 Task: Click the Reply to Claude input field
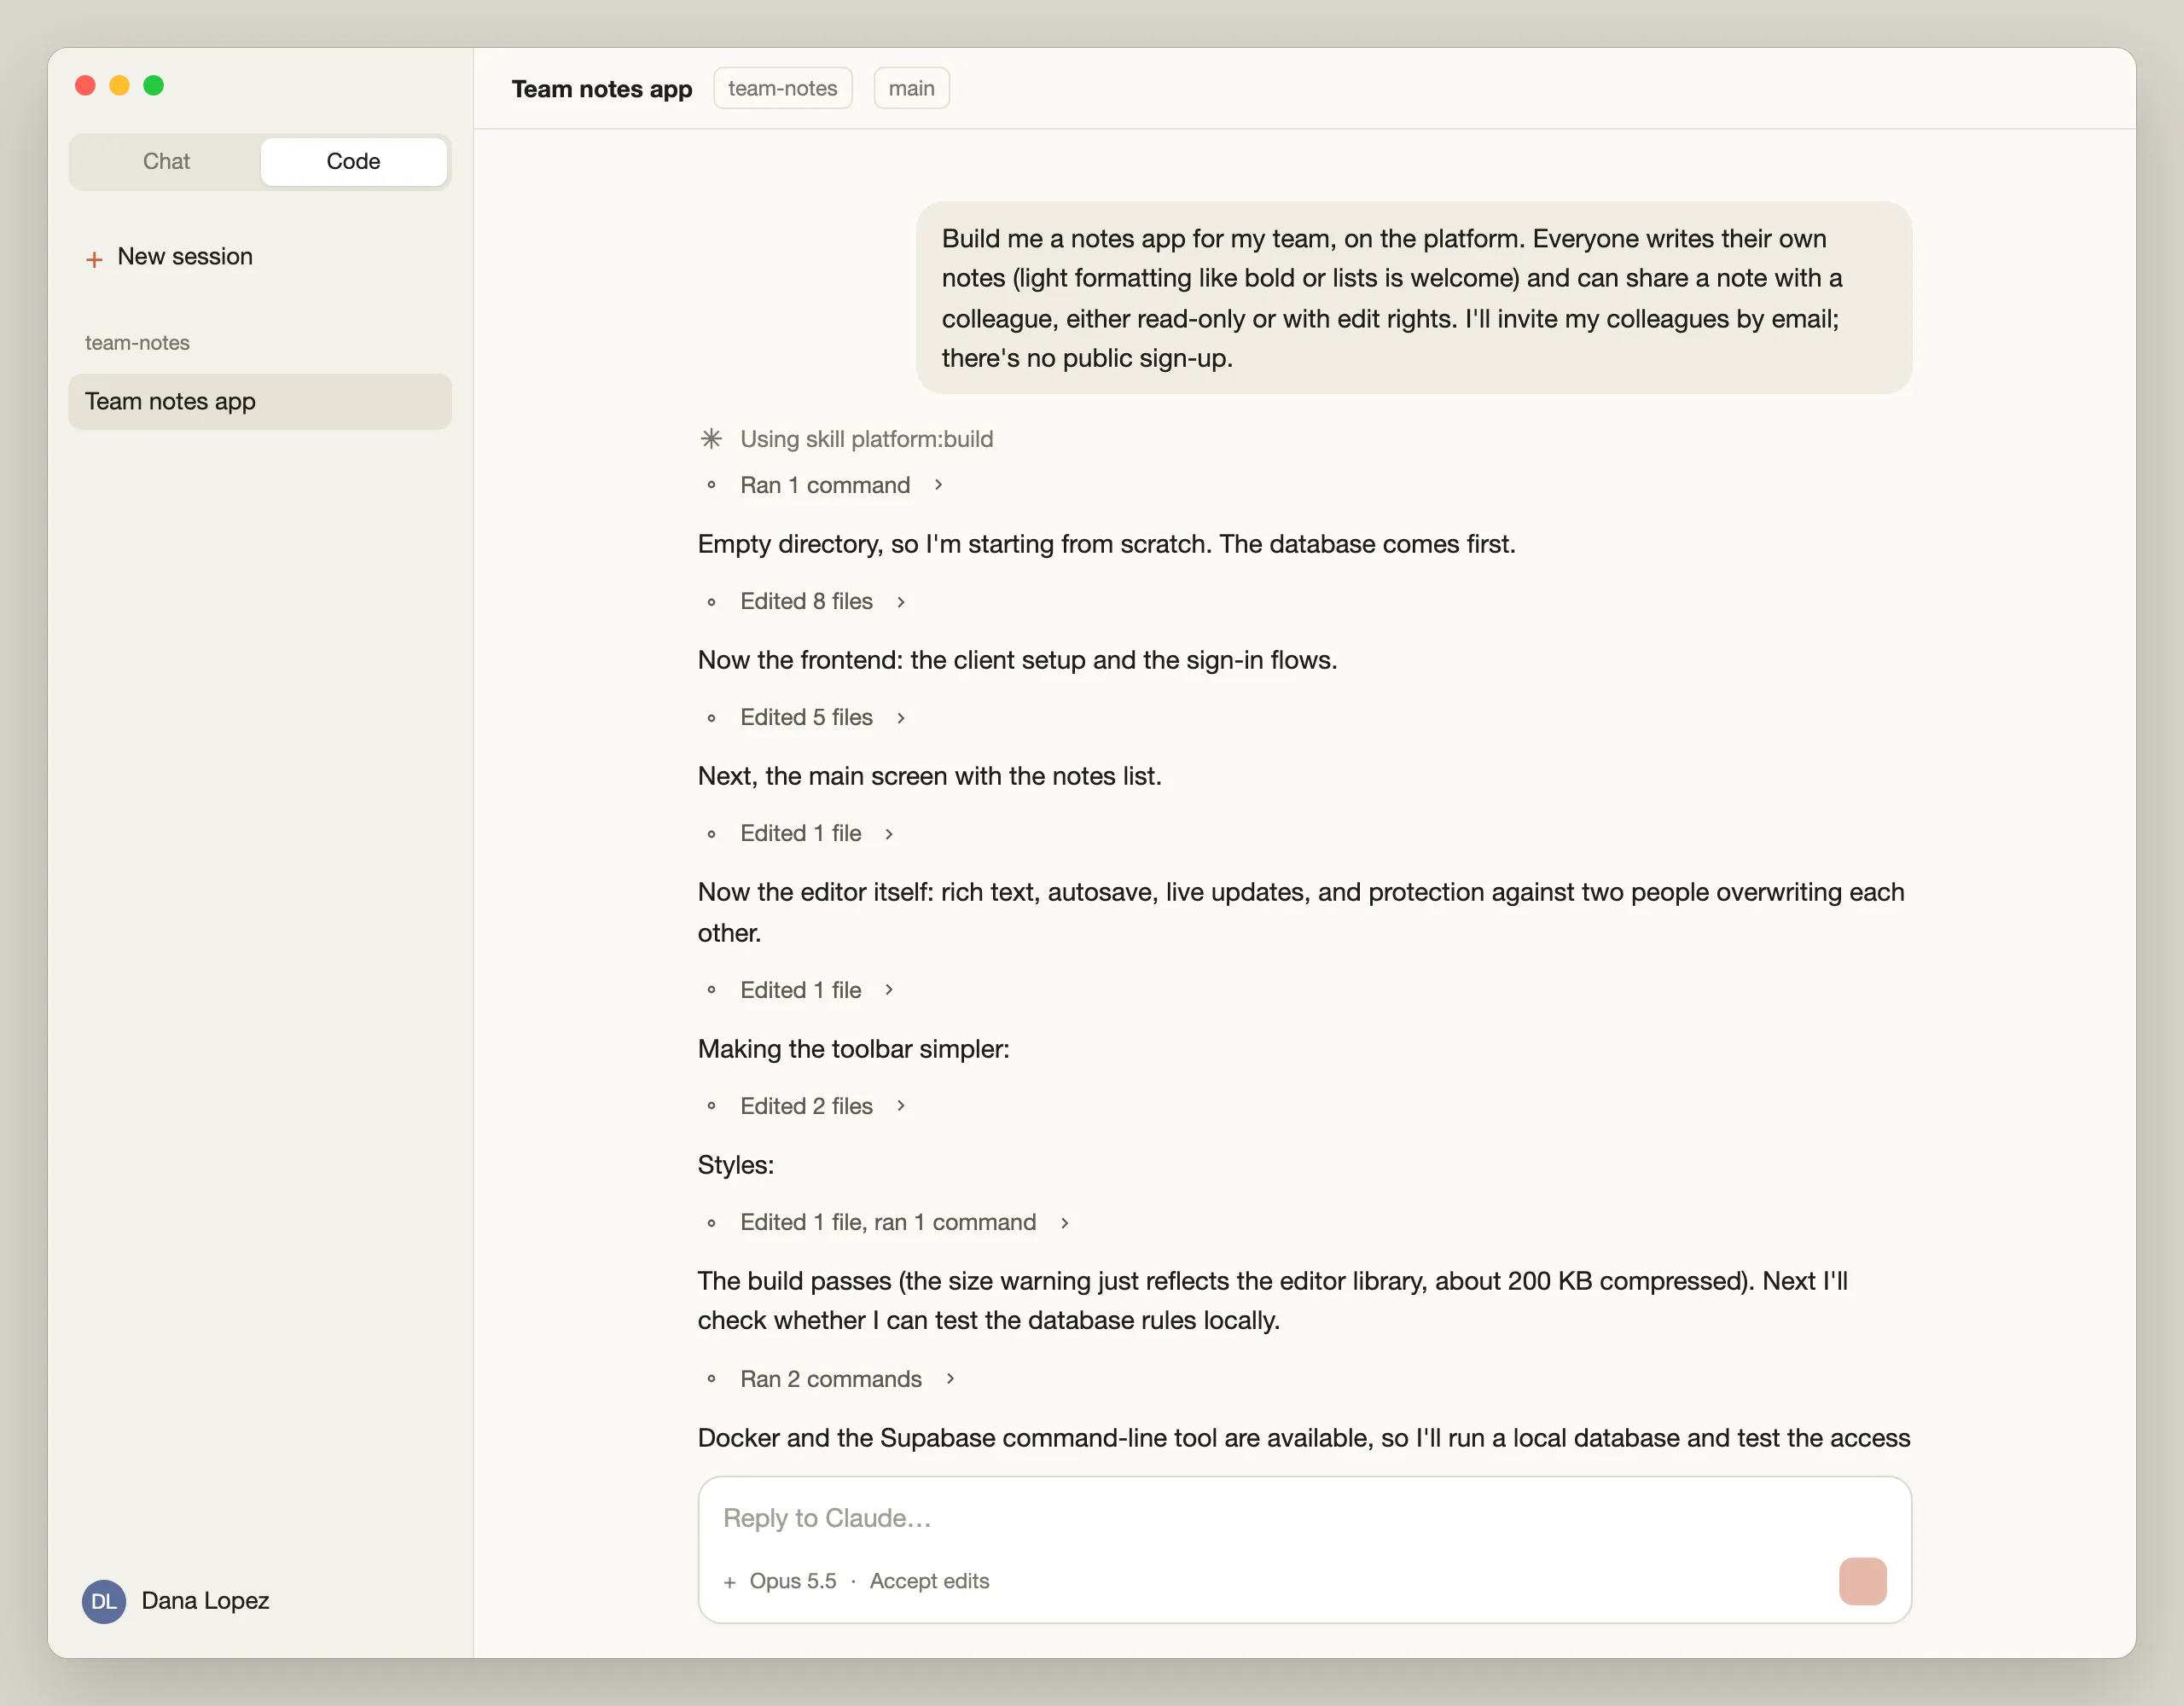1304,1518
